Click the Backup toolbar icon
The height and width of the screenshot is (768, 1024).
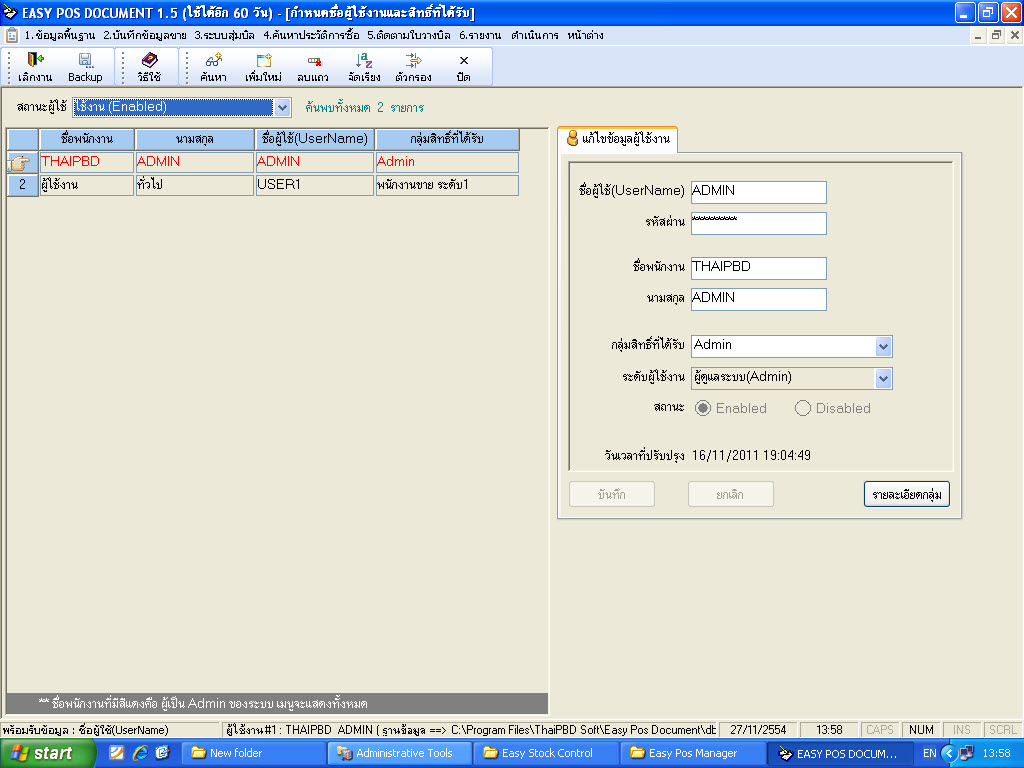tap(85, 67)
